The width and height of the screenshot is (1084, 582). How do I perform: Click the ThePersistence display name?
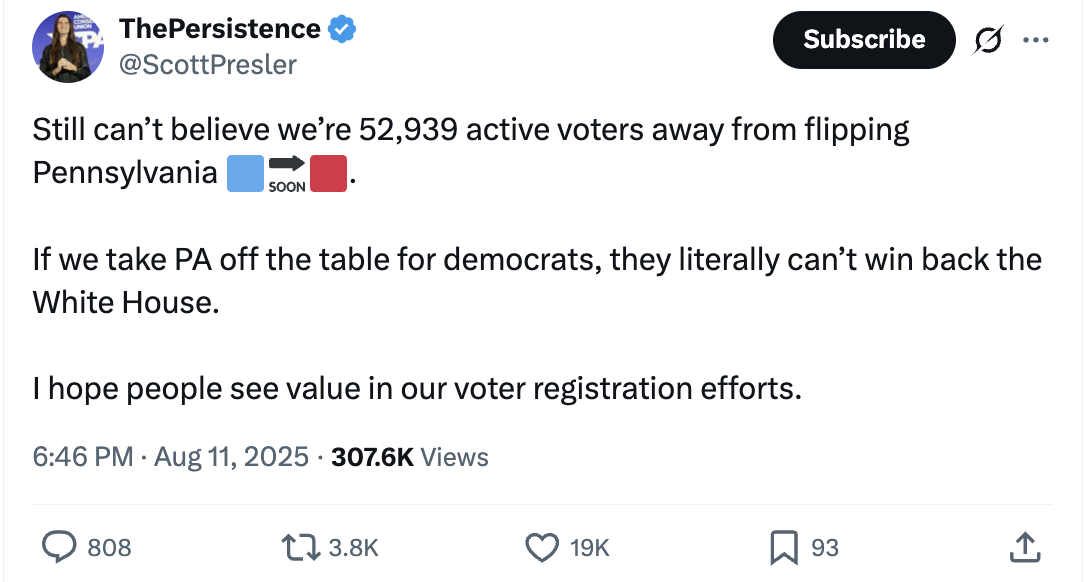pyautogui.click(x=220, y=29)
